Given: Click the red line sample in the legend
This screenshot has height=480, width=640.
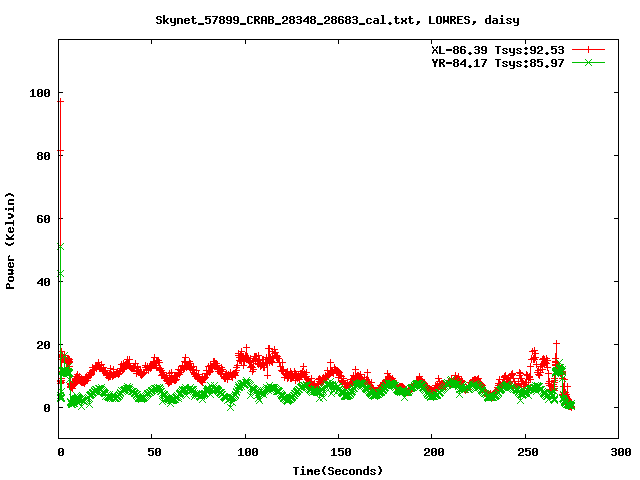Looking at the screenshot, I should tap(588, 50).
